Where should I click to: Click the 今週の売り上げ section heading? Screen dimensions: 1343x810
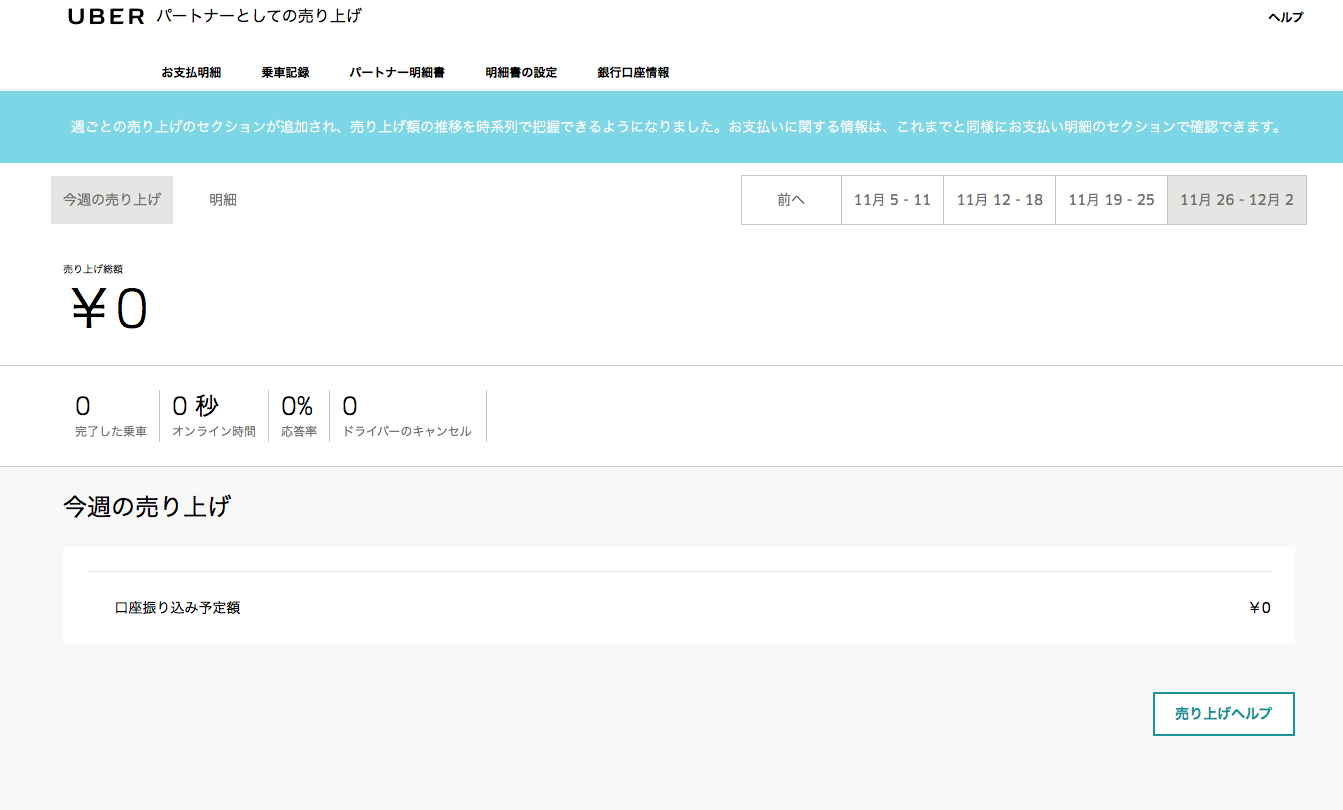pyautogui.click(x=147, y=506)
